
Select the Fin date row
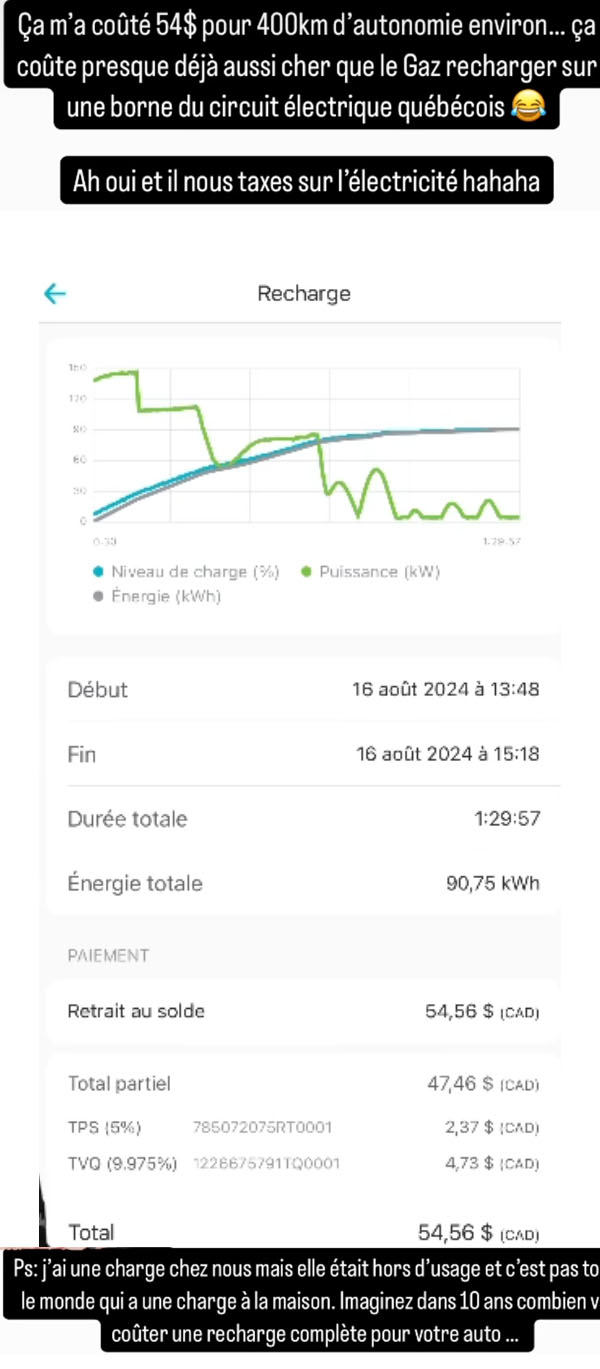pos(303,753)
